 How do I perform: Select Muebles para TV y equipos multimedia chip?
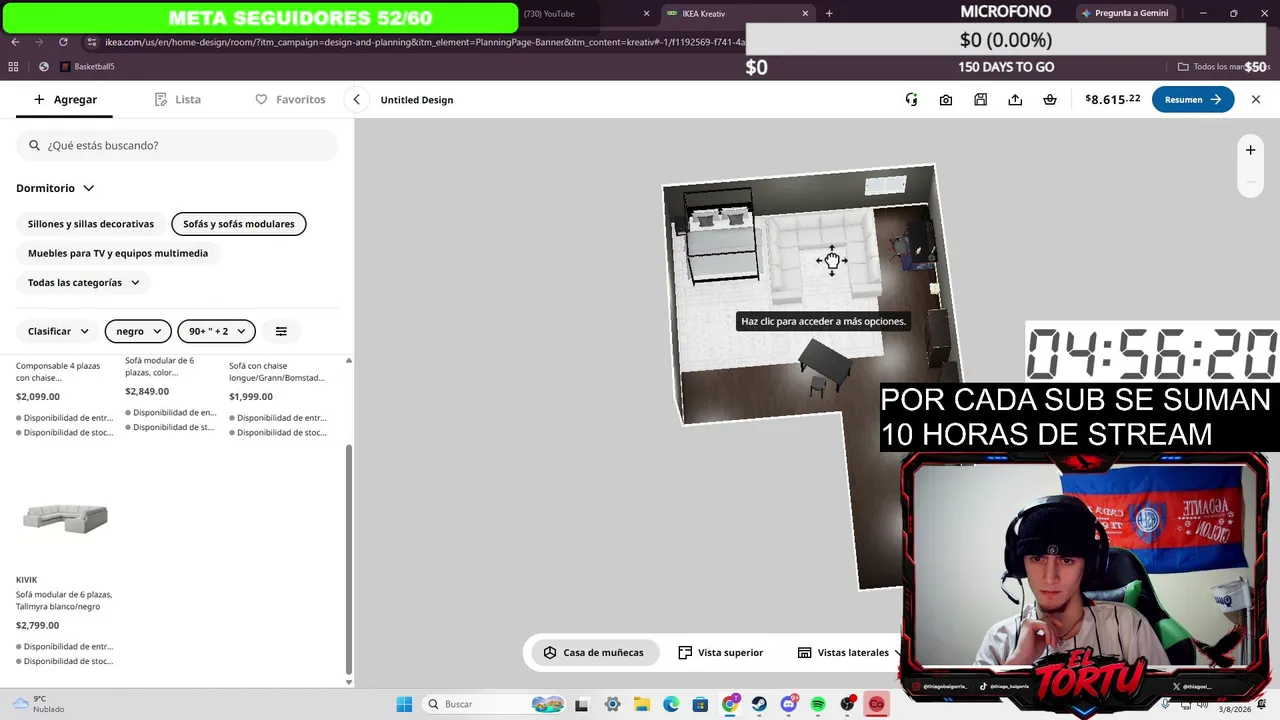pyautogui.click(x=118, y=253)
